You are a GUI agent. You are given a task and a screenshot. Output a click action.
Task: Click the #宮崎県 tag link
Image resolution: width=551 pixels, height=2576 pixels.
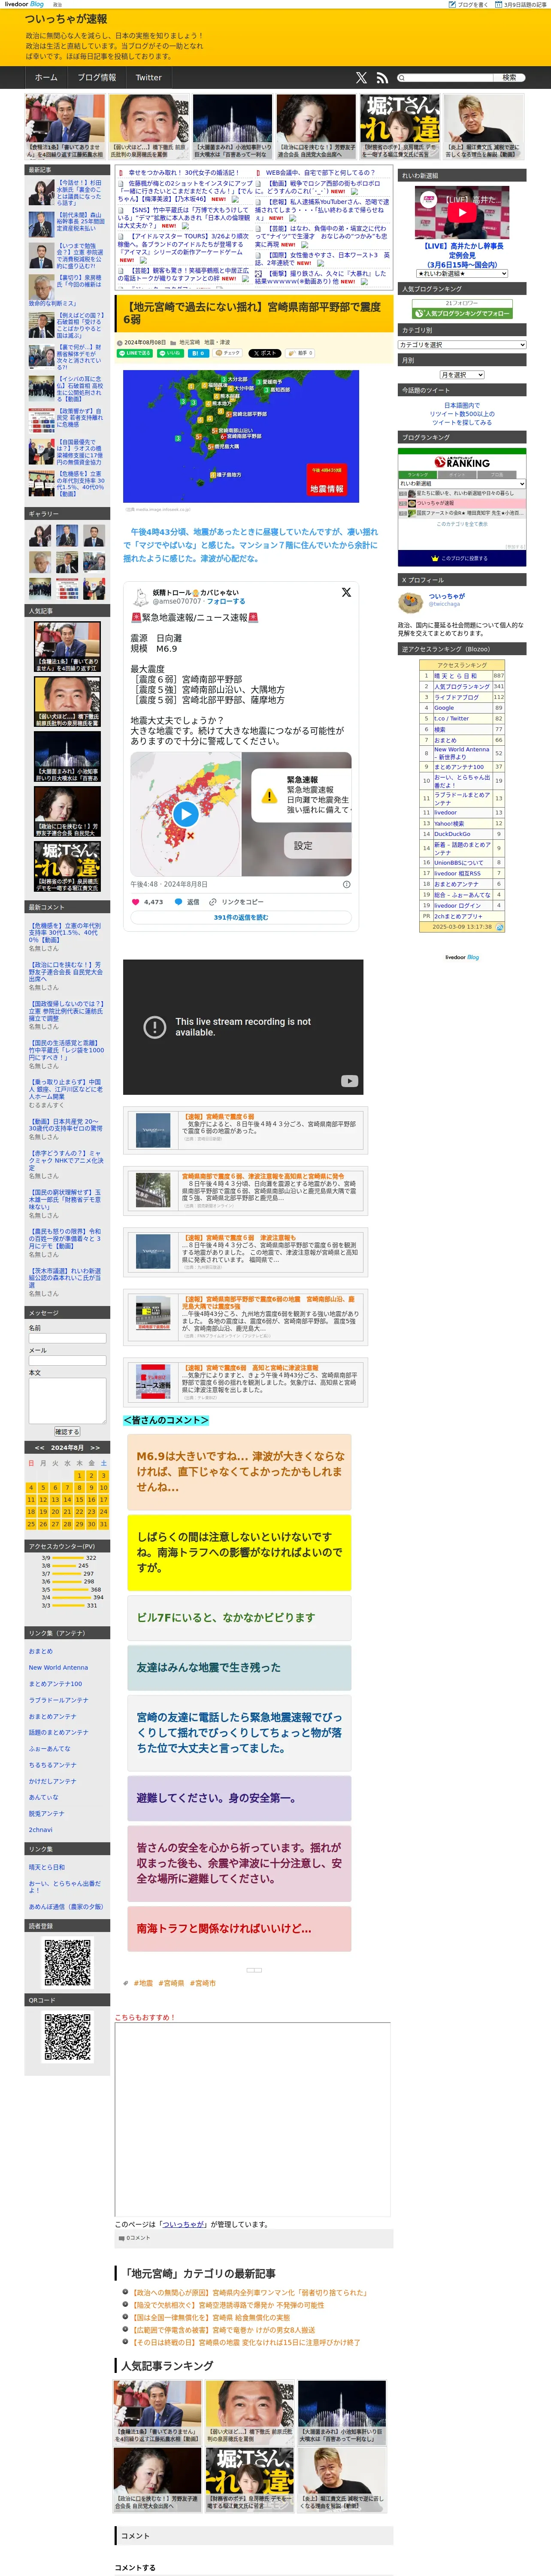[171, 1984]
